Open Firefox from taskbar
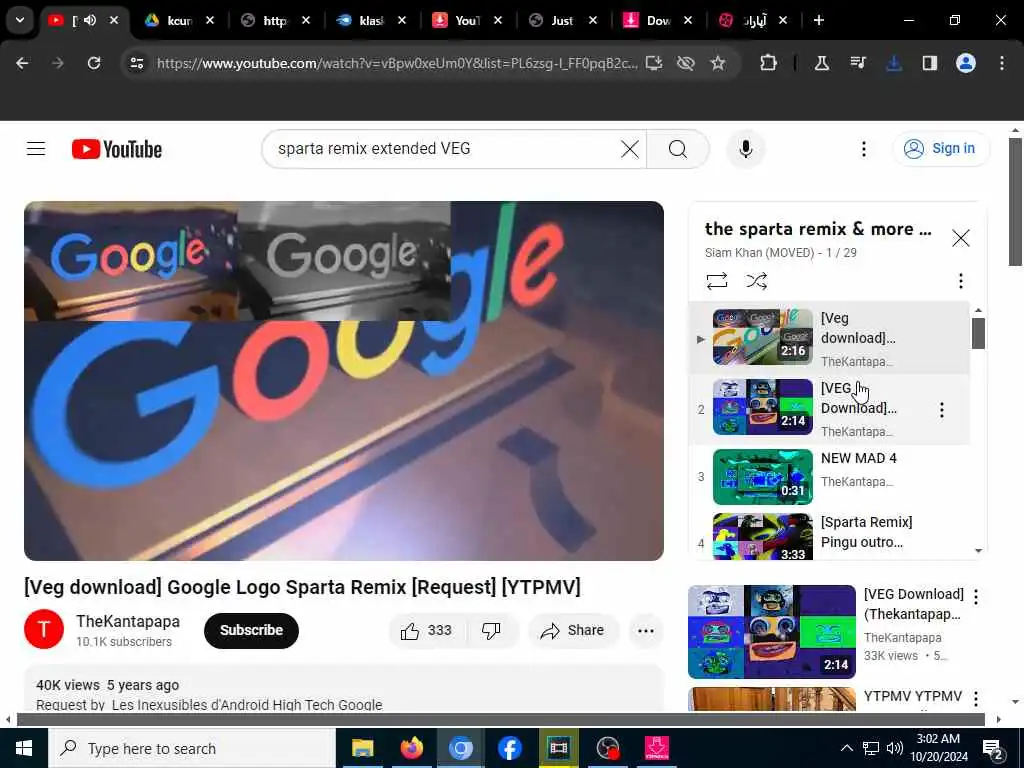Screen dimensions: 1024x768 tap(411, 748)
